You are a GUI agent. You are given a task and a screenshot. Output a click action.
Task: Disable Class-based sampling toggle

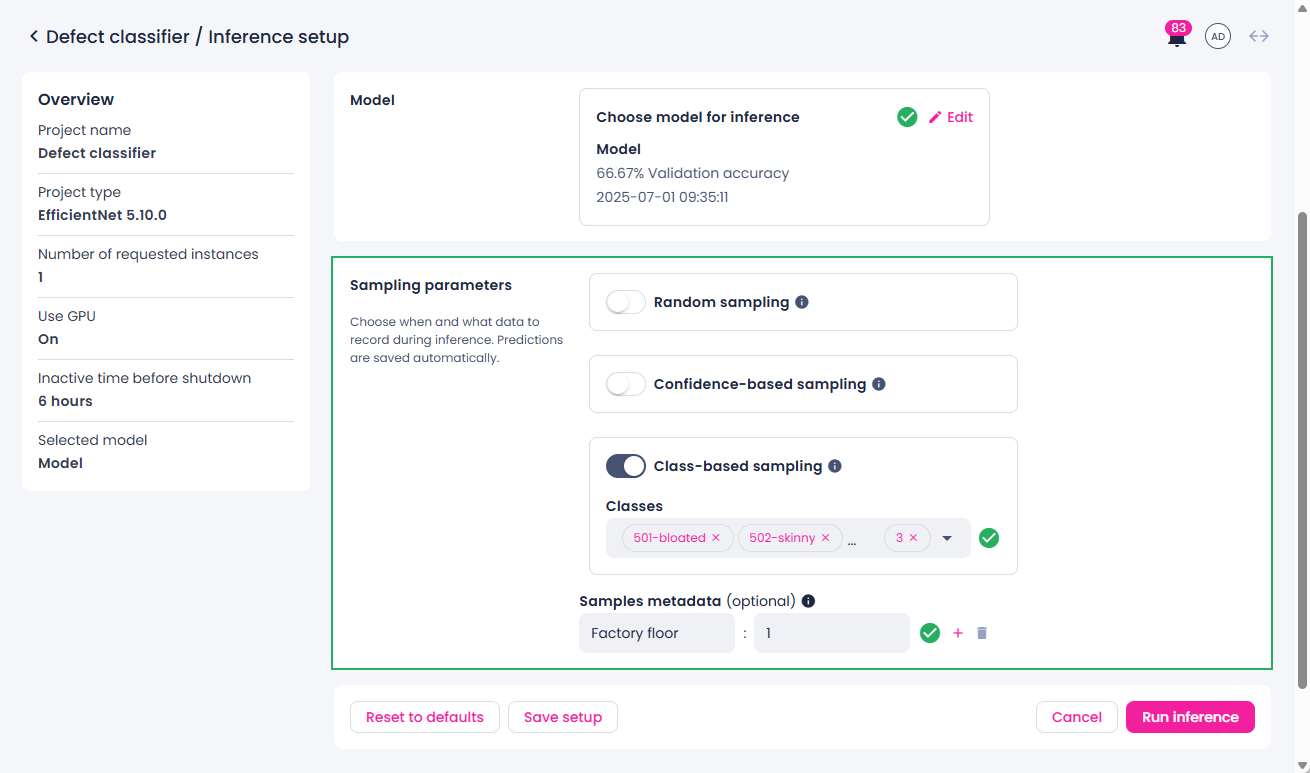(626, 466)
